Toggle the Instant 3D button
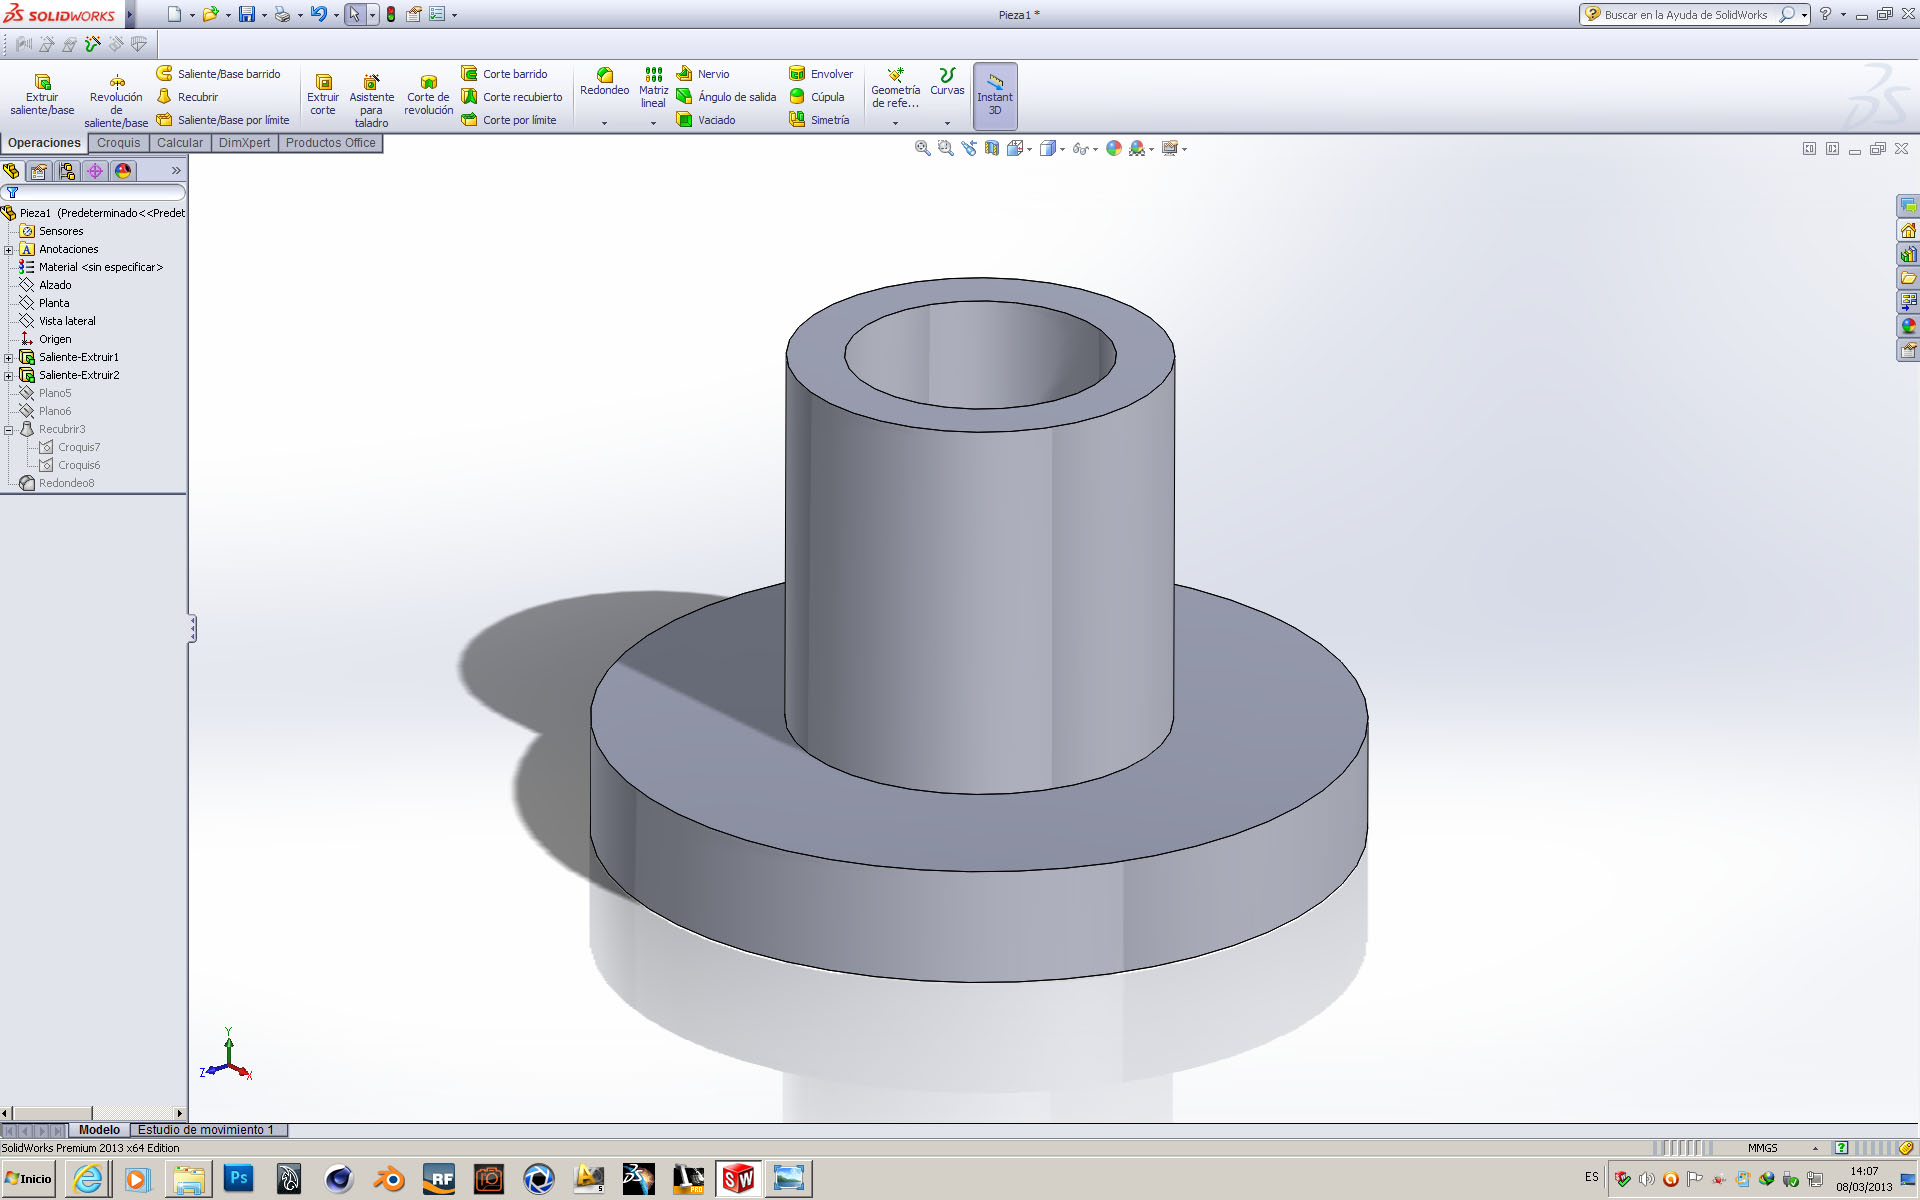 coord(995,96)
